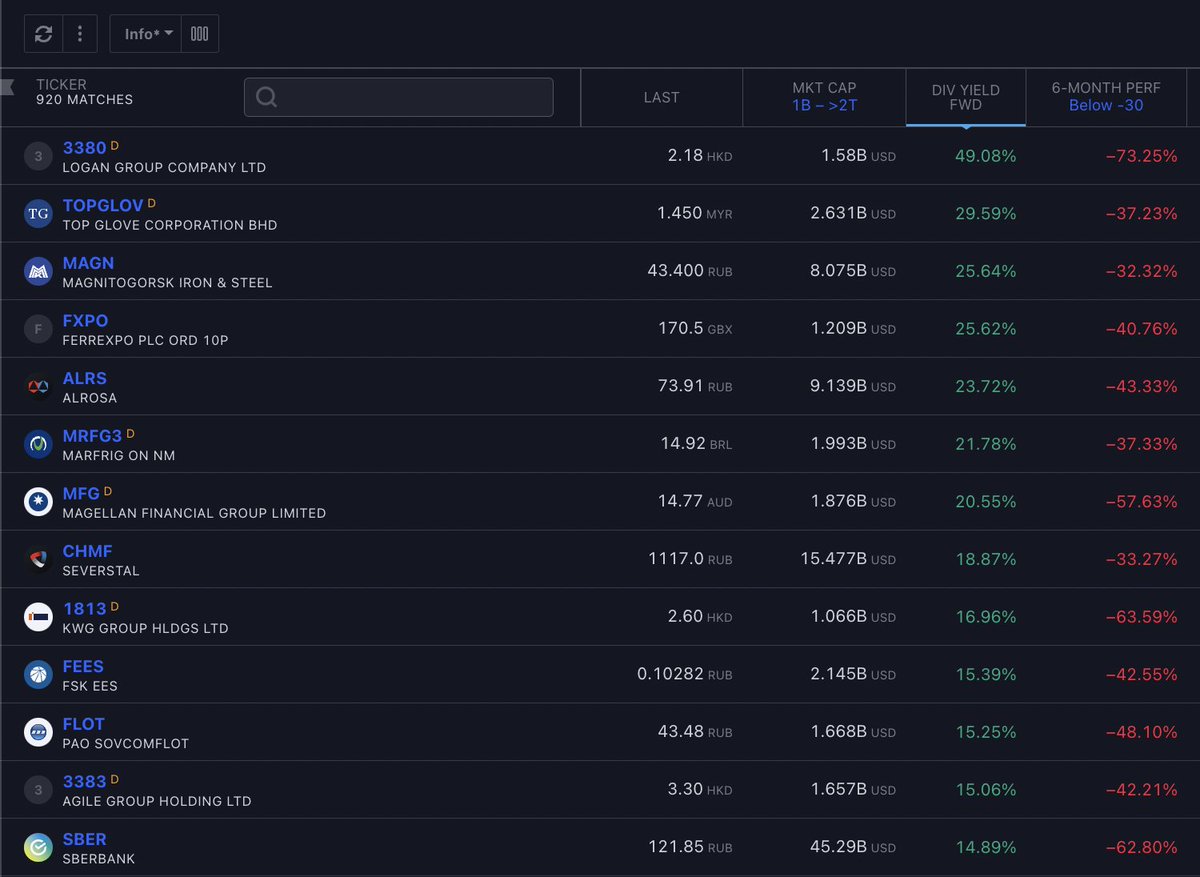Screen dimensions: 1200x877
Task: Click the Below -30 filter value
Action: click(1106, 105)
